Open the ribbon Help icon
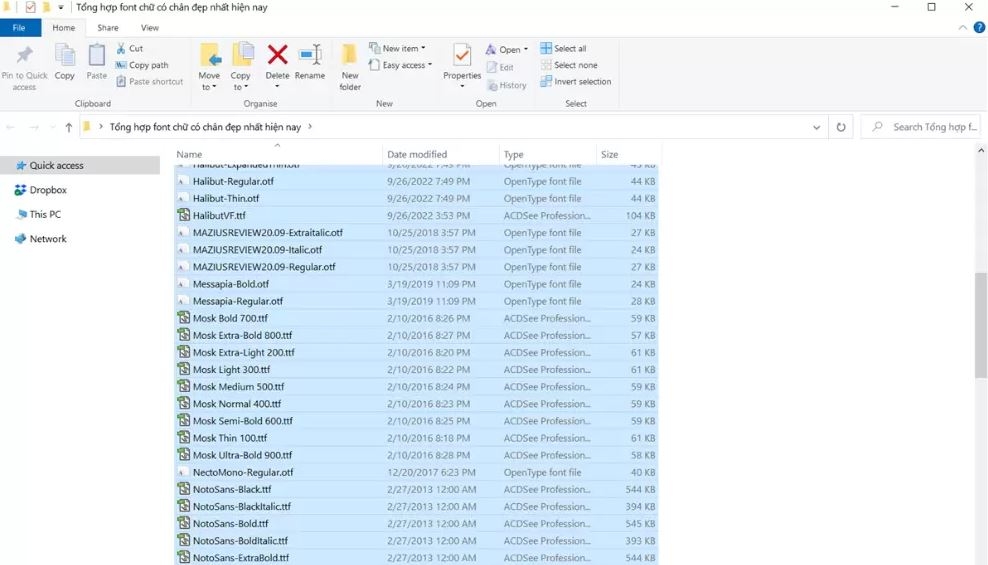988x565 pixels. click(979, 27)
